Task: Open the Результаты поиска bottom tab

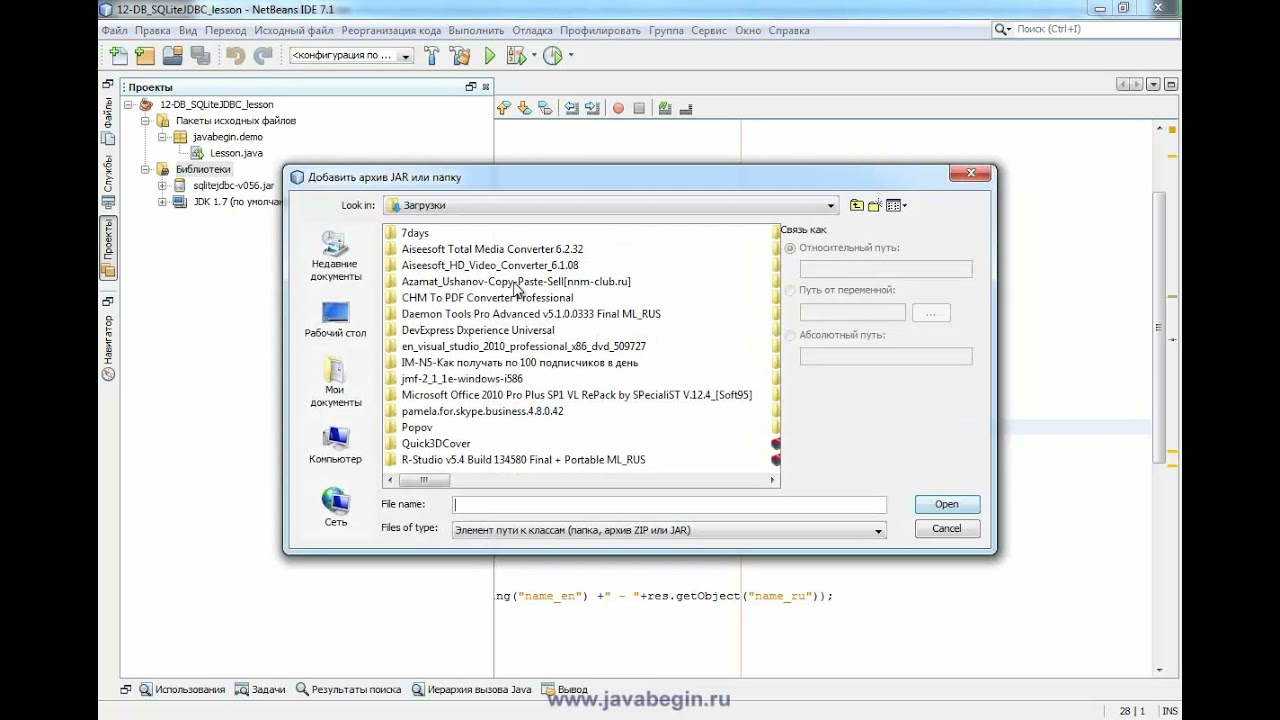Action: click(347, 689)
